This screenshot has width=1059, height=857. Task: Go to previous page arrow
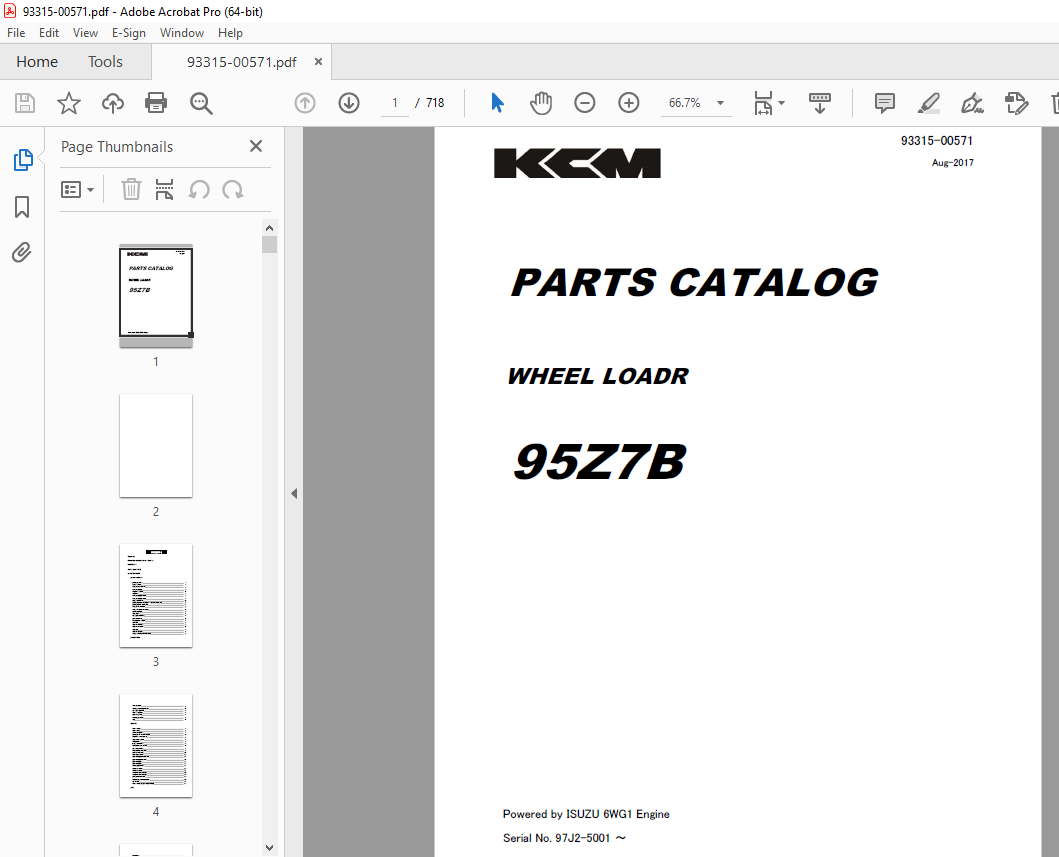point(305,103)
